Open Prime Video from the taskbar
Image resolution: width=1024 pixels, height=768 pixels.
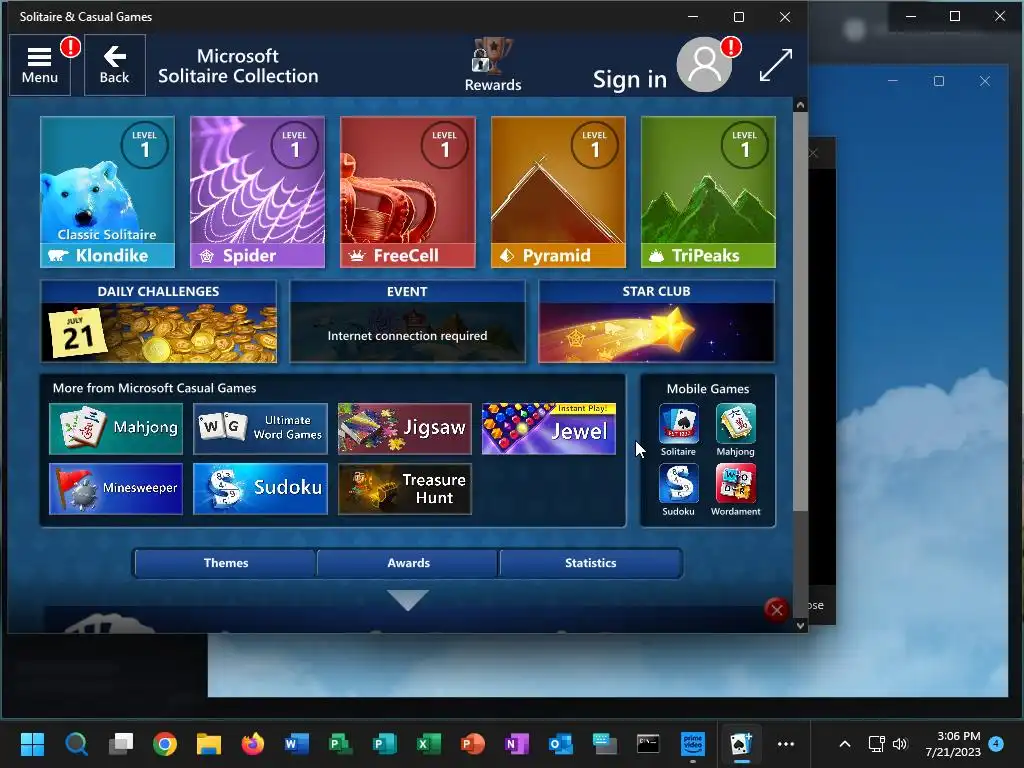[693, 744]
